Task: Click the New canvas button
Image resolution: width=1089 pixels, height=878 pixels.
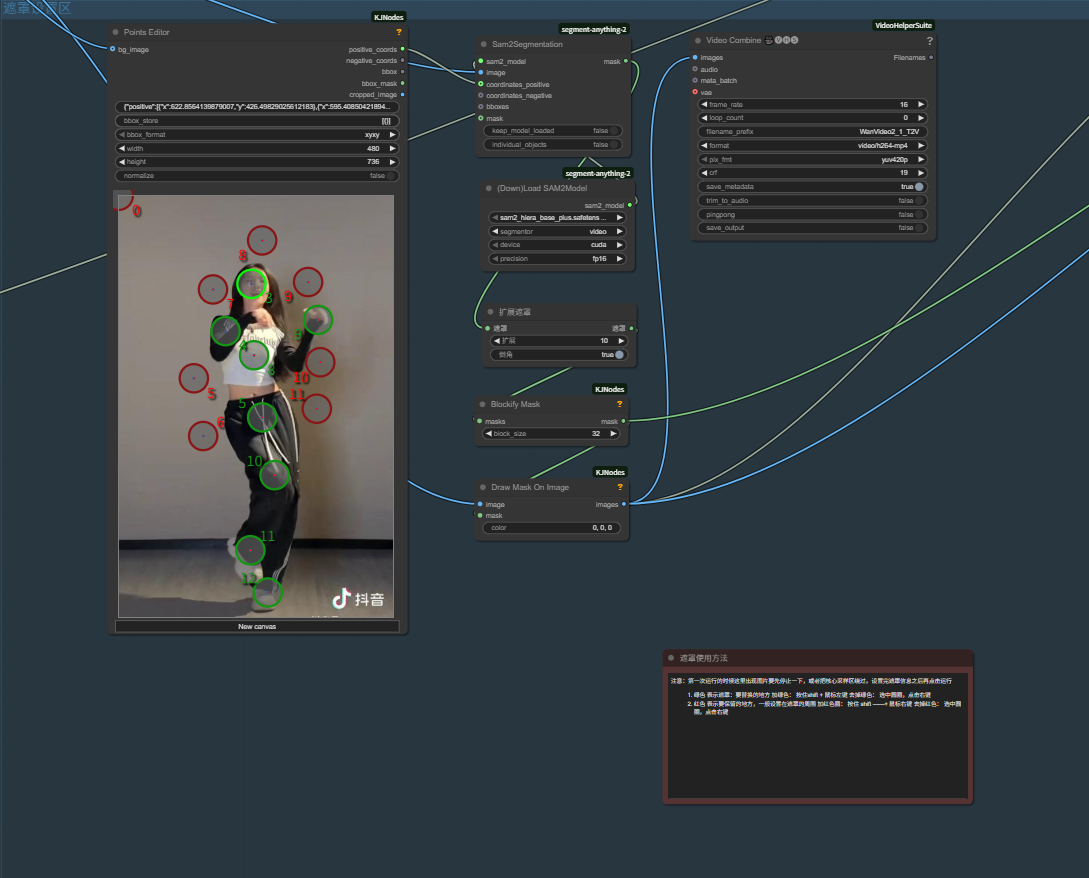Action: click(257, 627)
